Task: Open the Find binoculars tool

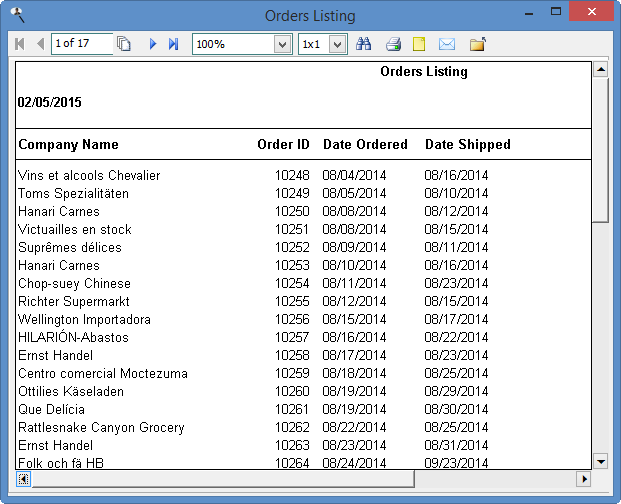Action: click(x=363, y=44)
